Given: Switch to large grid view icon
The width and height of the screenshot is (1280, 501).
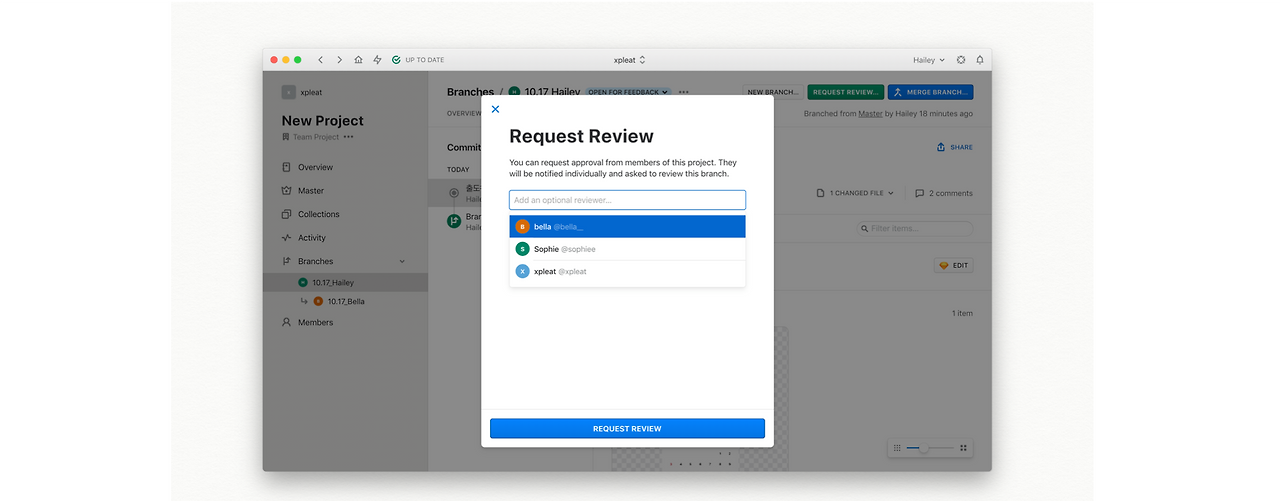Looking at the screenshot, I should [x=963, y=449].
